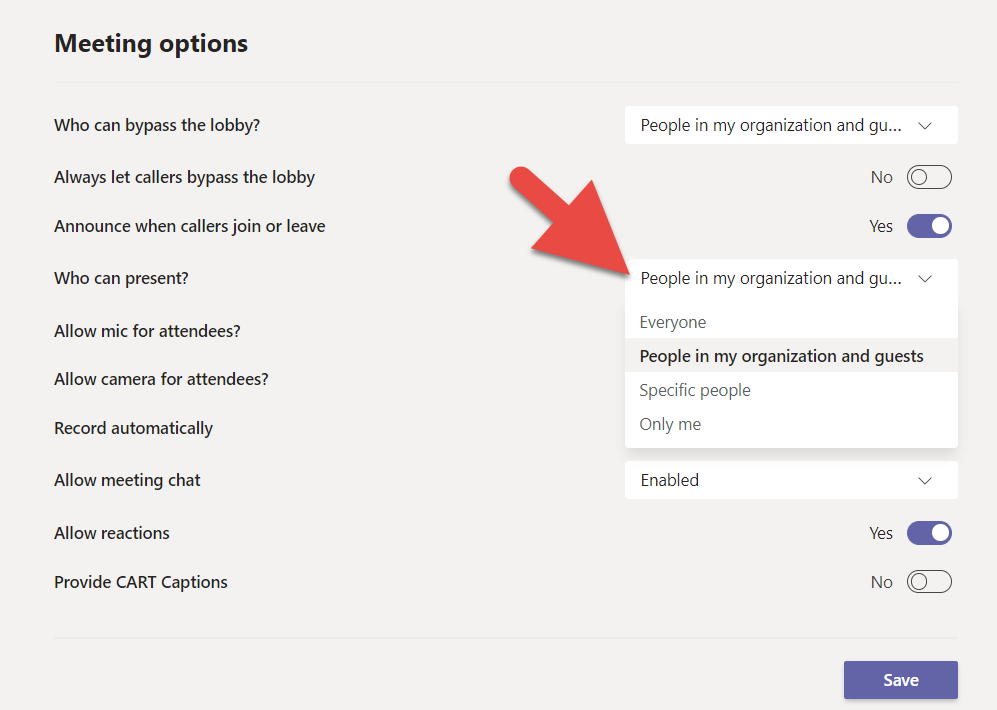Turn off the 'Allow reactions' toggle
Image resolution: width=997 pixels, height=710 pixels.
point(929,533)
